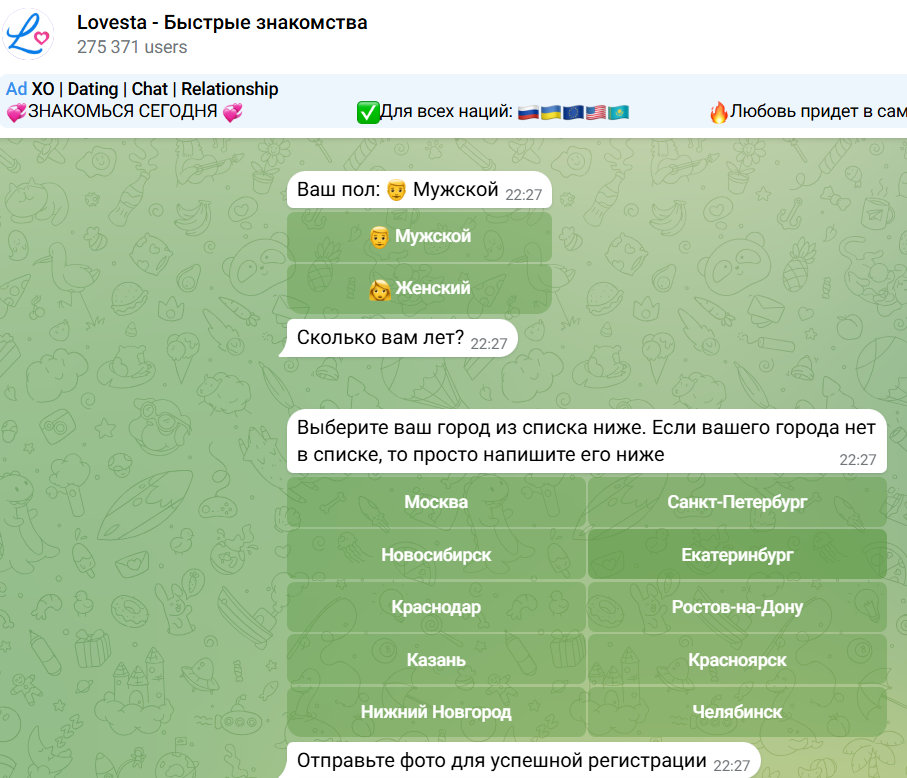Click the Сколько вам лет? message bubble
Viewport: 907px width, 778px height.
[x=400, y=339]
